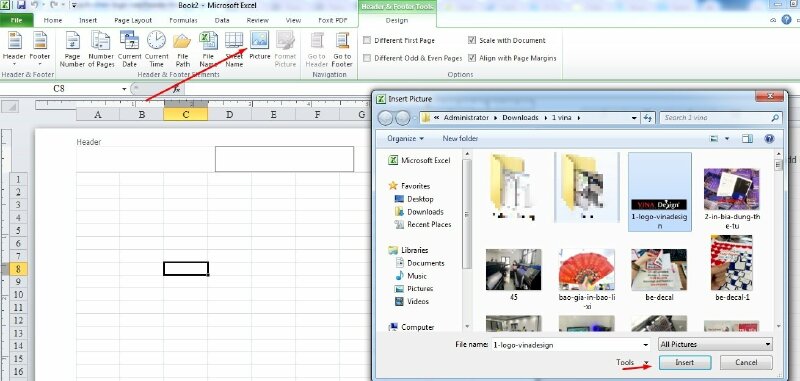This screenshot has width=800, height=381.
Task: Open the Design tab under Header & Footer Tools
Action: pos(397,20)
